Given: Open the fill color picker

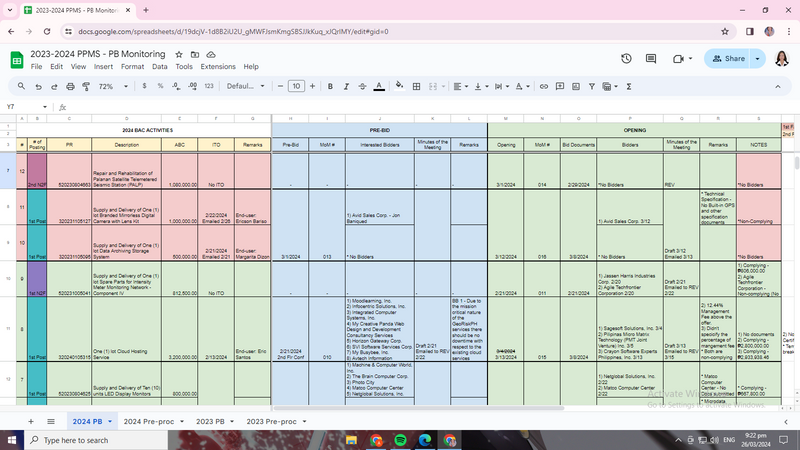Looking at the screenshot, I should coord(399,86).
